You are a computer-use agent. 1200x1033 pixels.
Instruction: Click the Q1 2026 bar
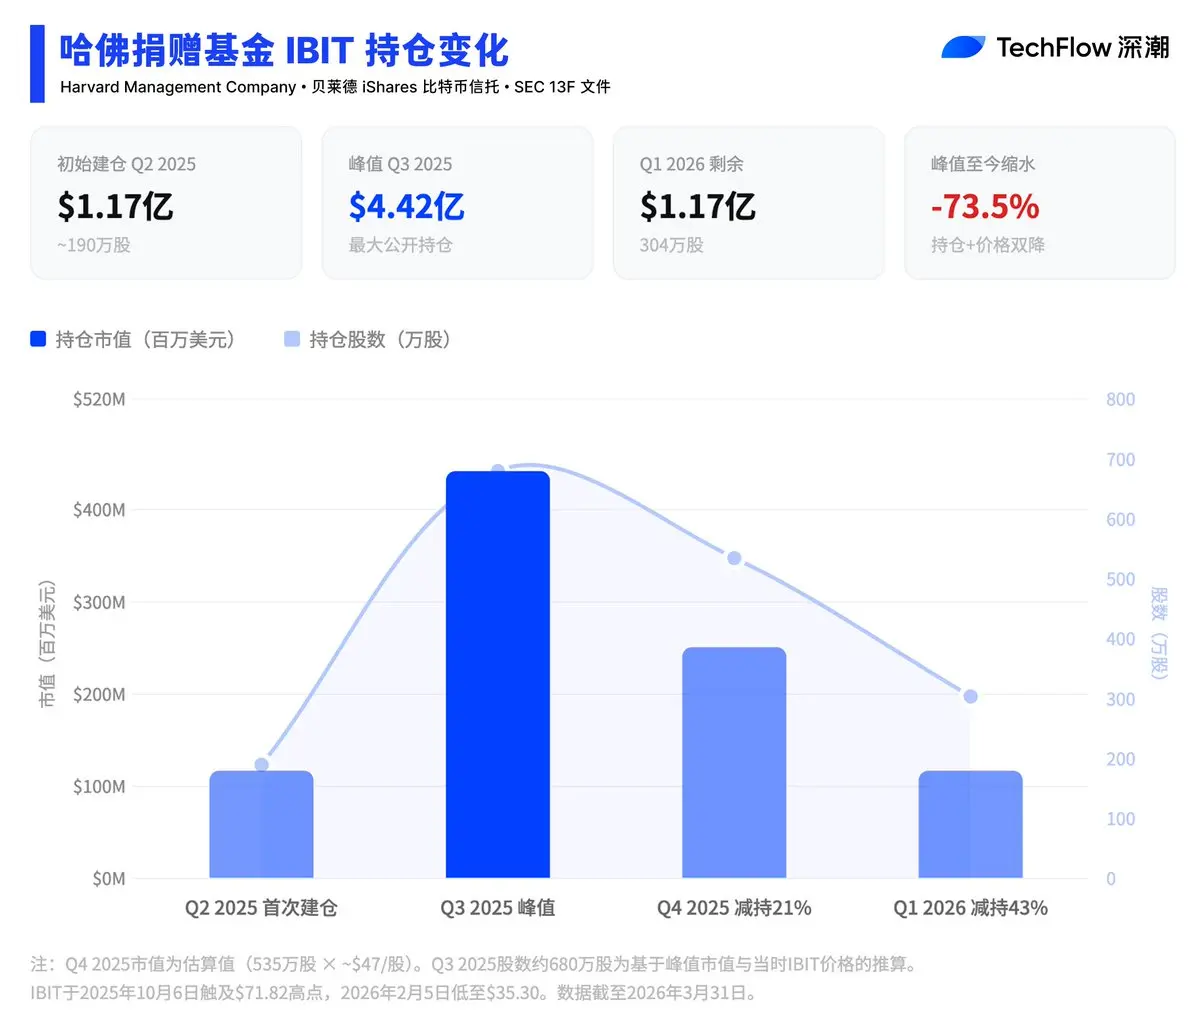tap(970, 825)
